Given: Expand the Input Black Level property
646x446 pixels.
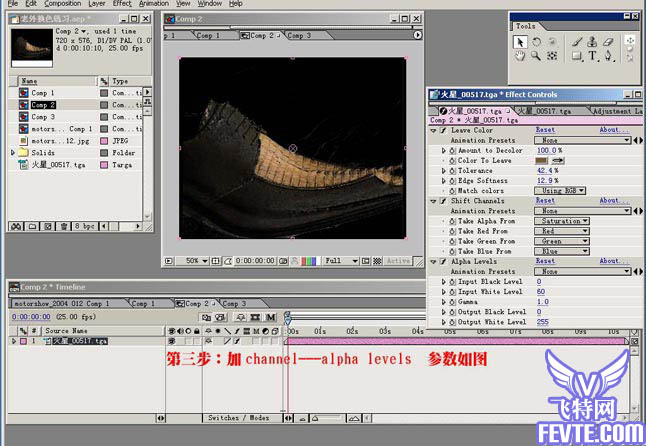Looking at the screenshot, I should (444, 282).
